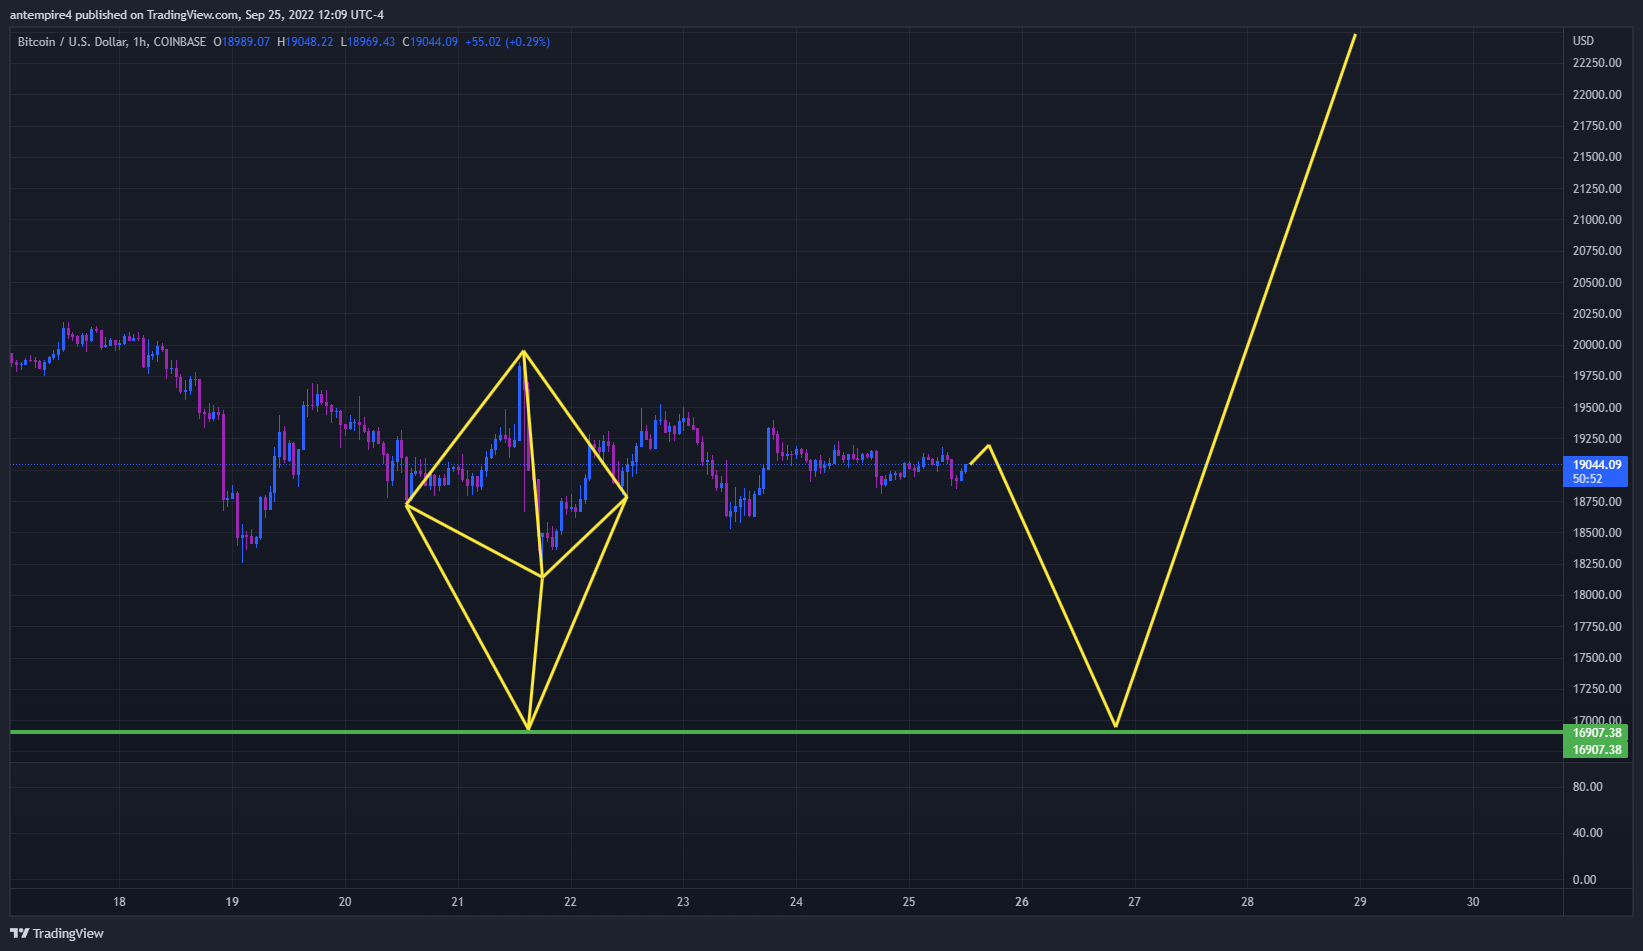
Task: Click date label 27 on time axis
Action: (x=1134, y=902)
